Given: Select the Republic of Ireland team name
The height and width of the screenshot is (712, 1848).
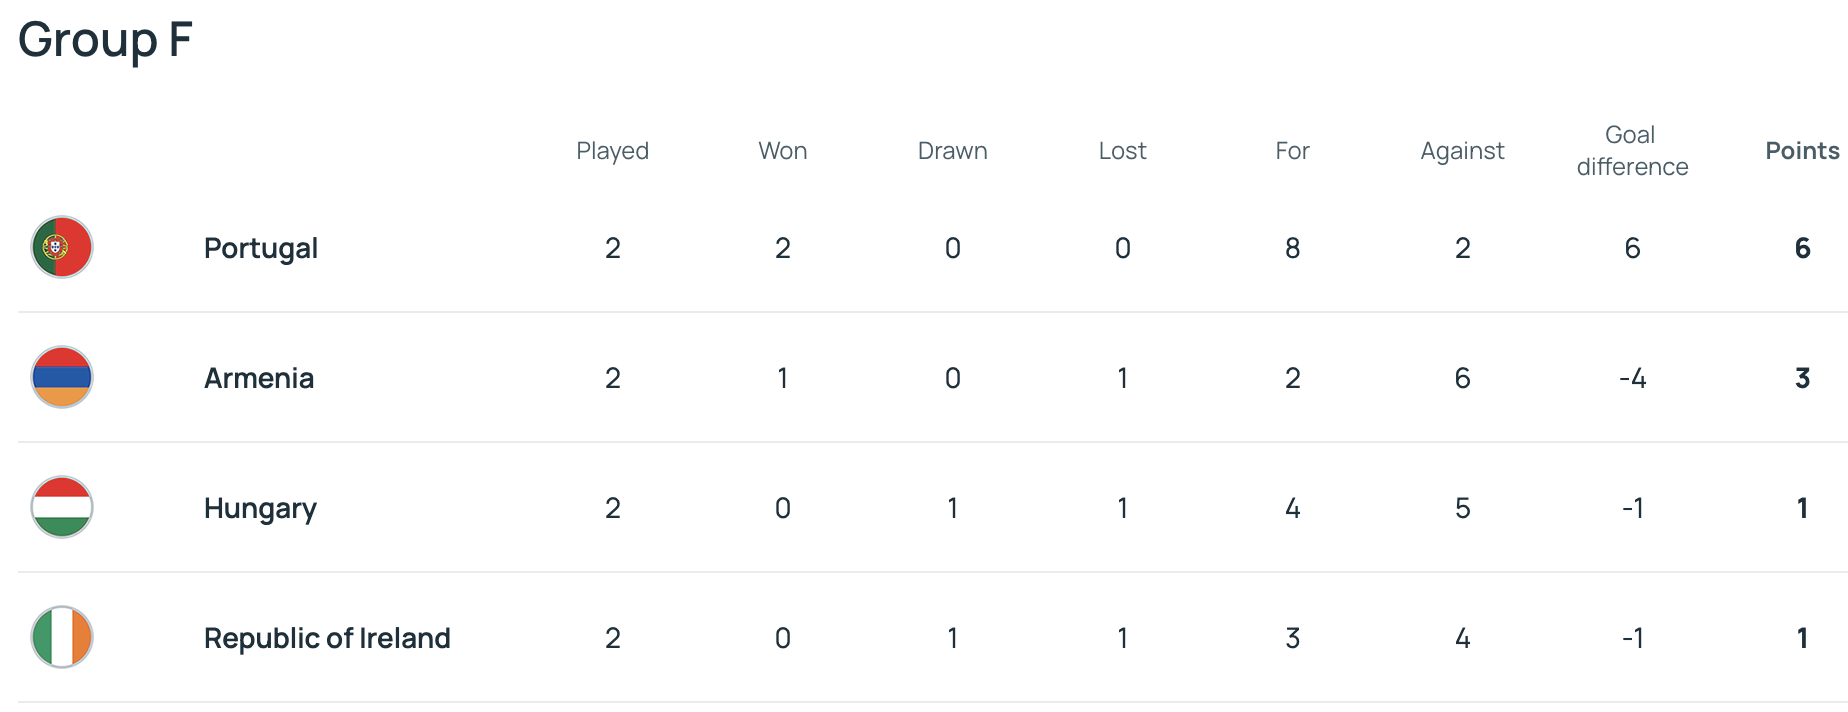Looking at the screenshot, I should (x=327, y=638).
